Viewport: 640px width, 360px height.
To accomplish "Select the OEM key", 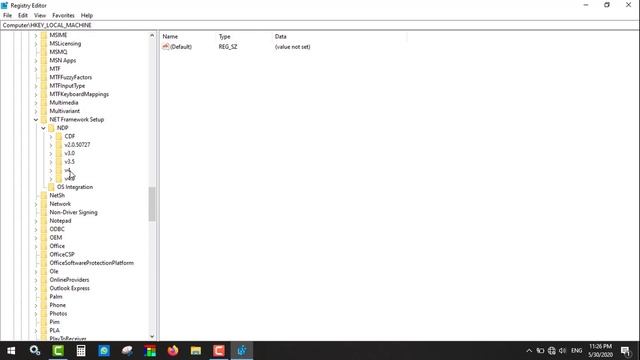I will click(56, 238).
